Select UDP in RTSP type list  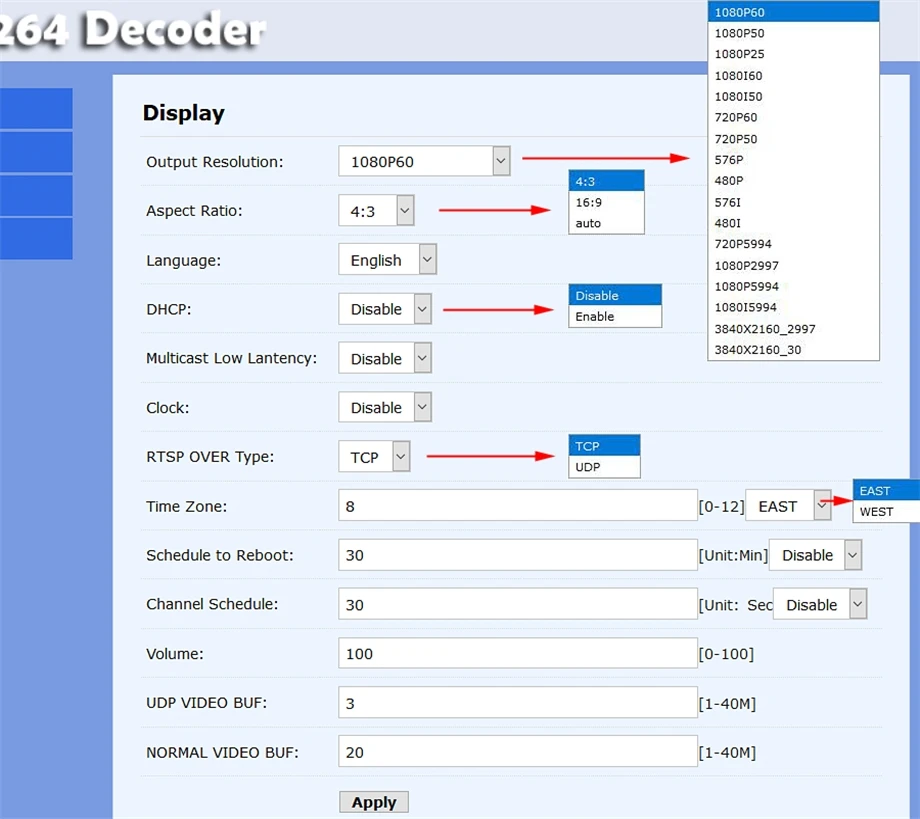(587, 467)
